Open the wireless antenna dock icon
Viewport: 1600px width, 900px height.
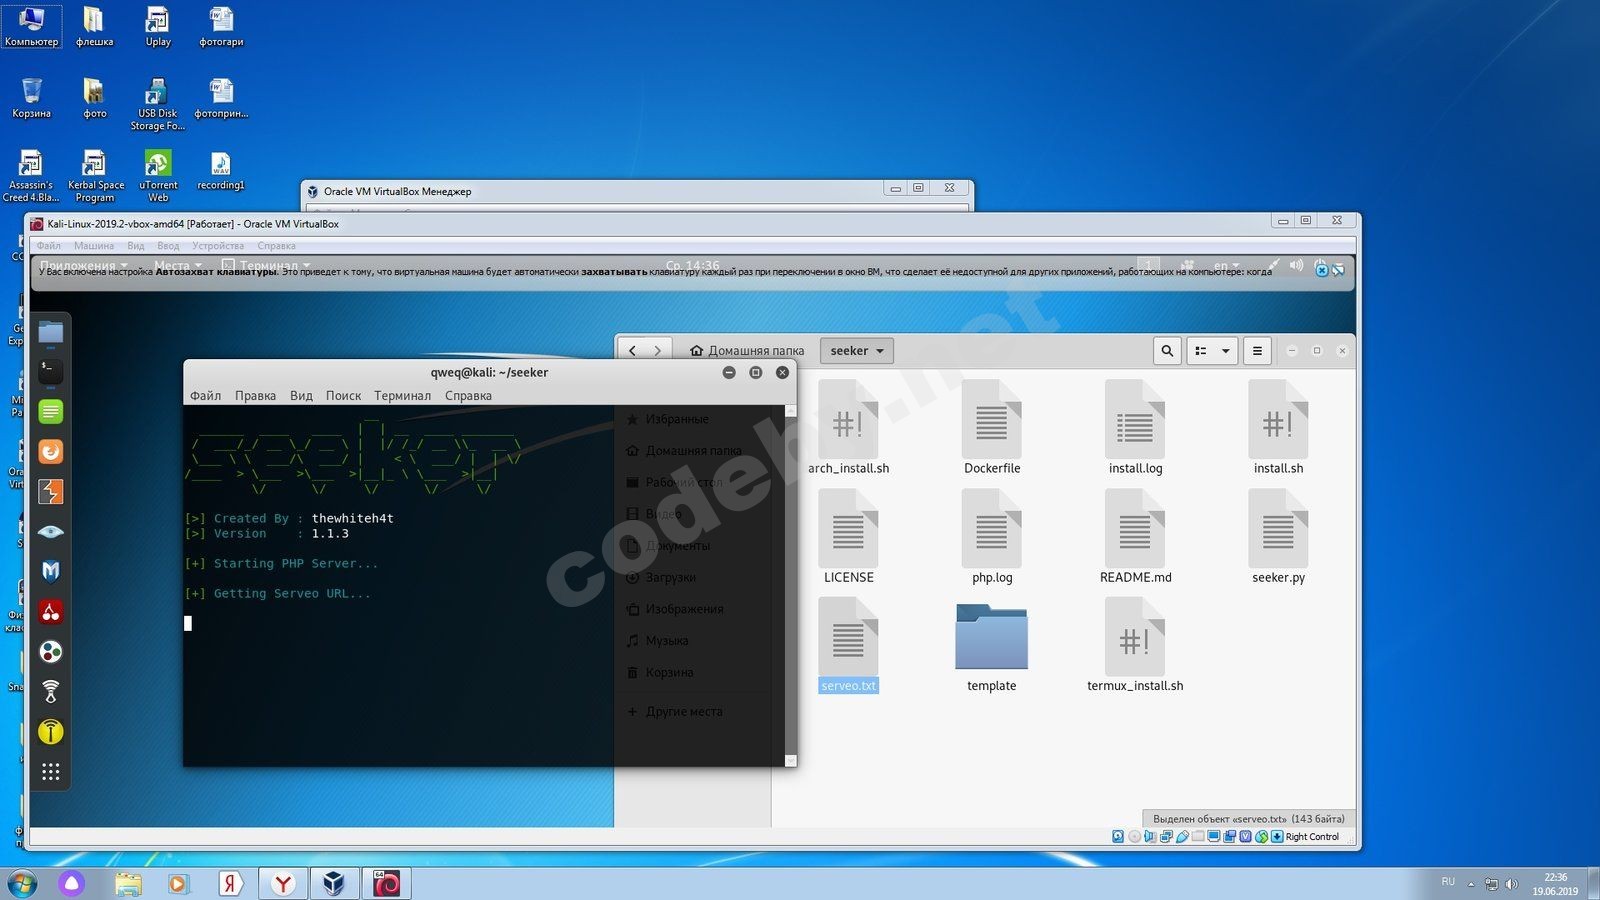(x=51, y=692)
